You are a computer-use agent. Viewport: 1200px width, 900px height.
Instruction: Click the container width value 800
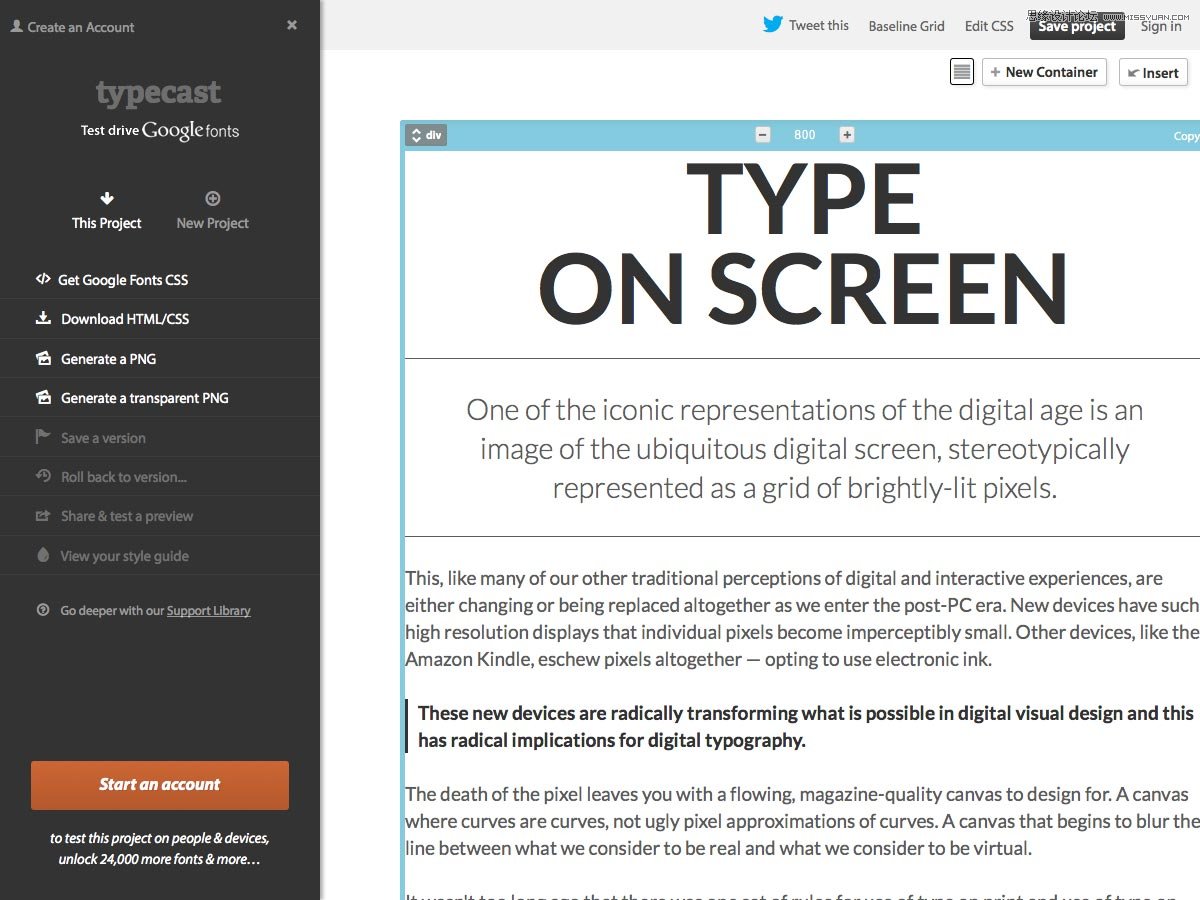[x=805, y=135]
